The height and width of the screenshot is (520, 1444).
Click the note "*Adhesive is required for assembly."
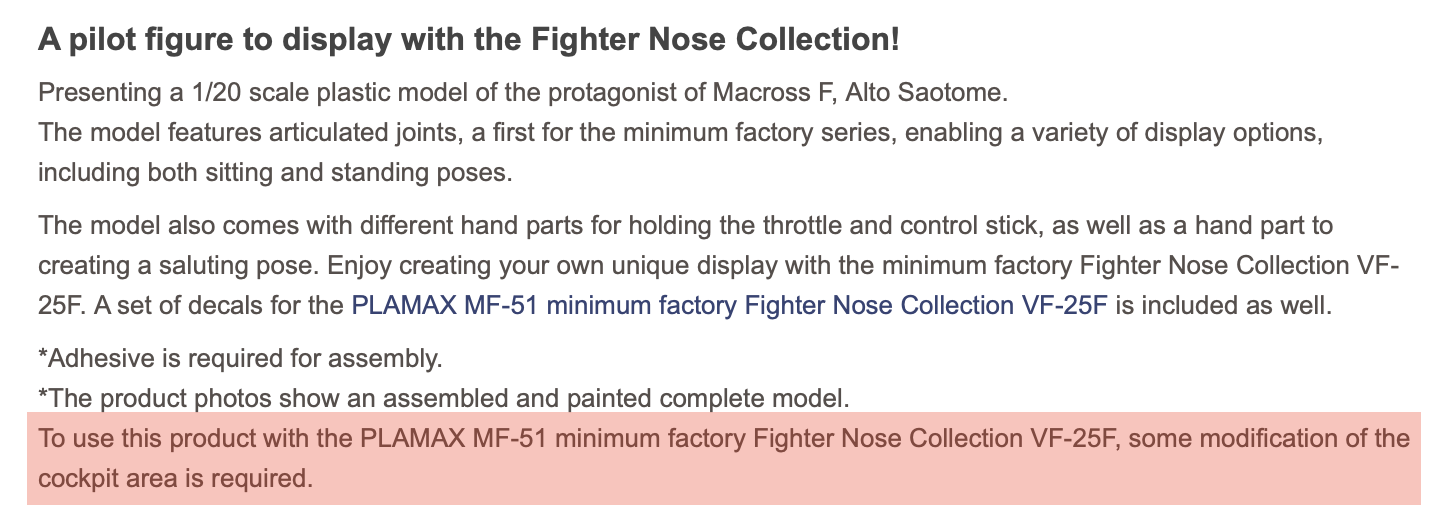point(240,358)
